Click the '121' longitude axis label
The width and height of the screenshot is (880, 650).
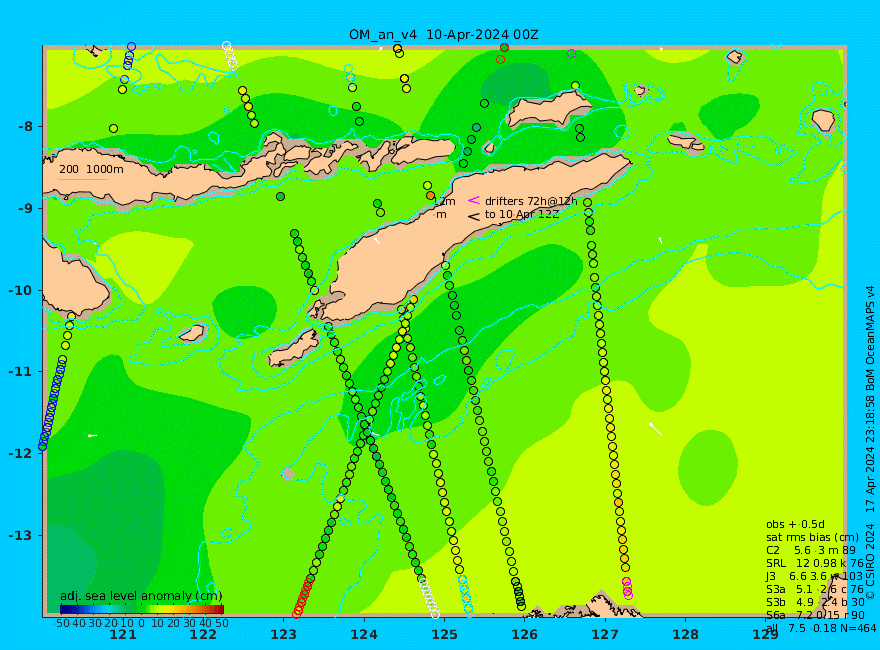tap(123, 634)
